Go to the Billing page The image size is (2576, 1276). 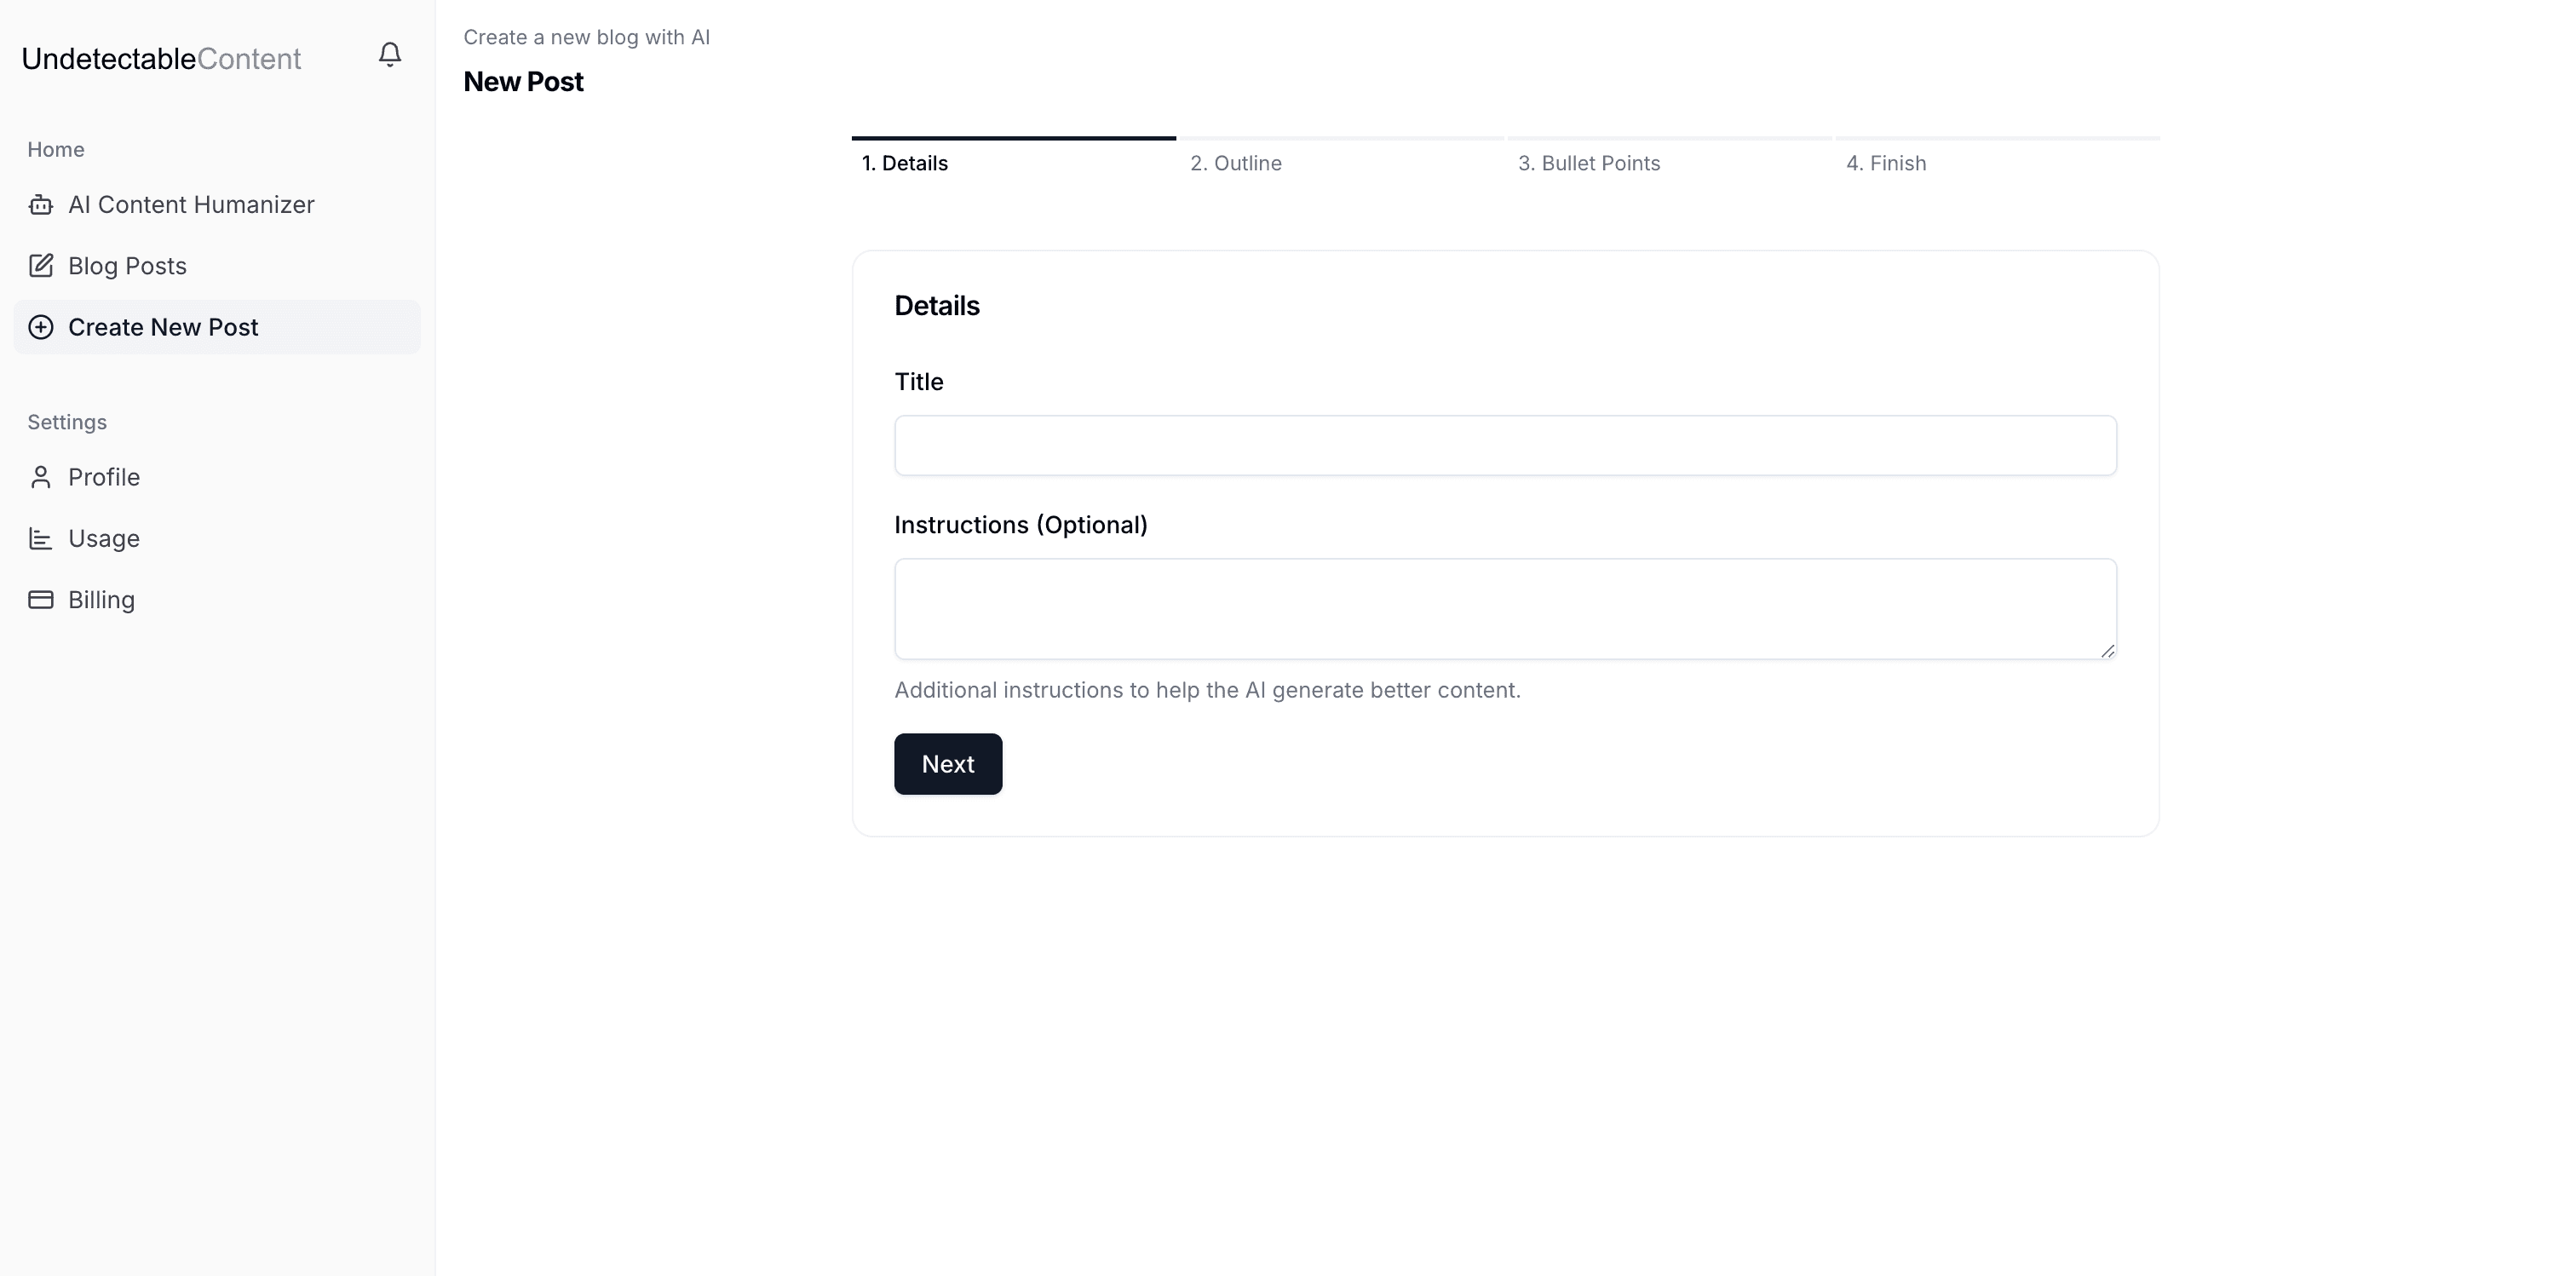(100, 600)
